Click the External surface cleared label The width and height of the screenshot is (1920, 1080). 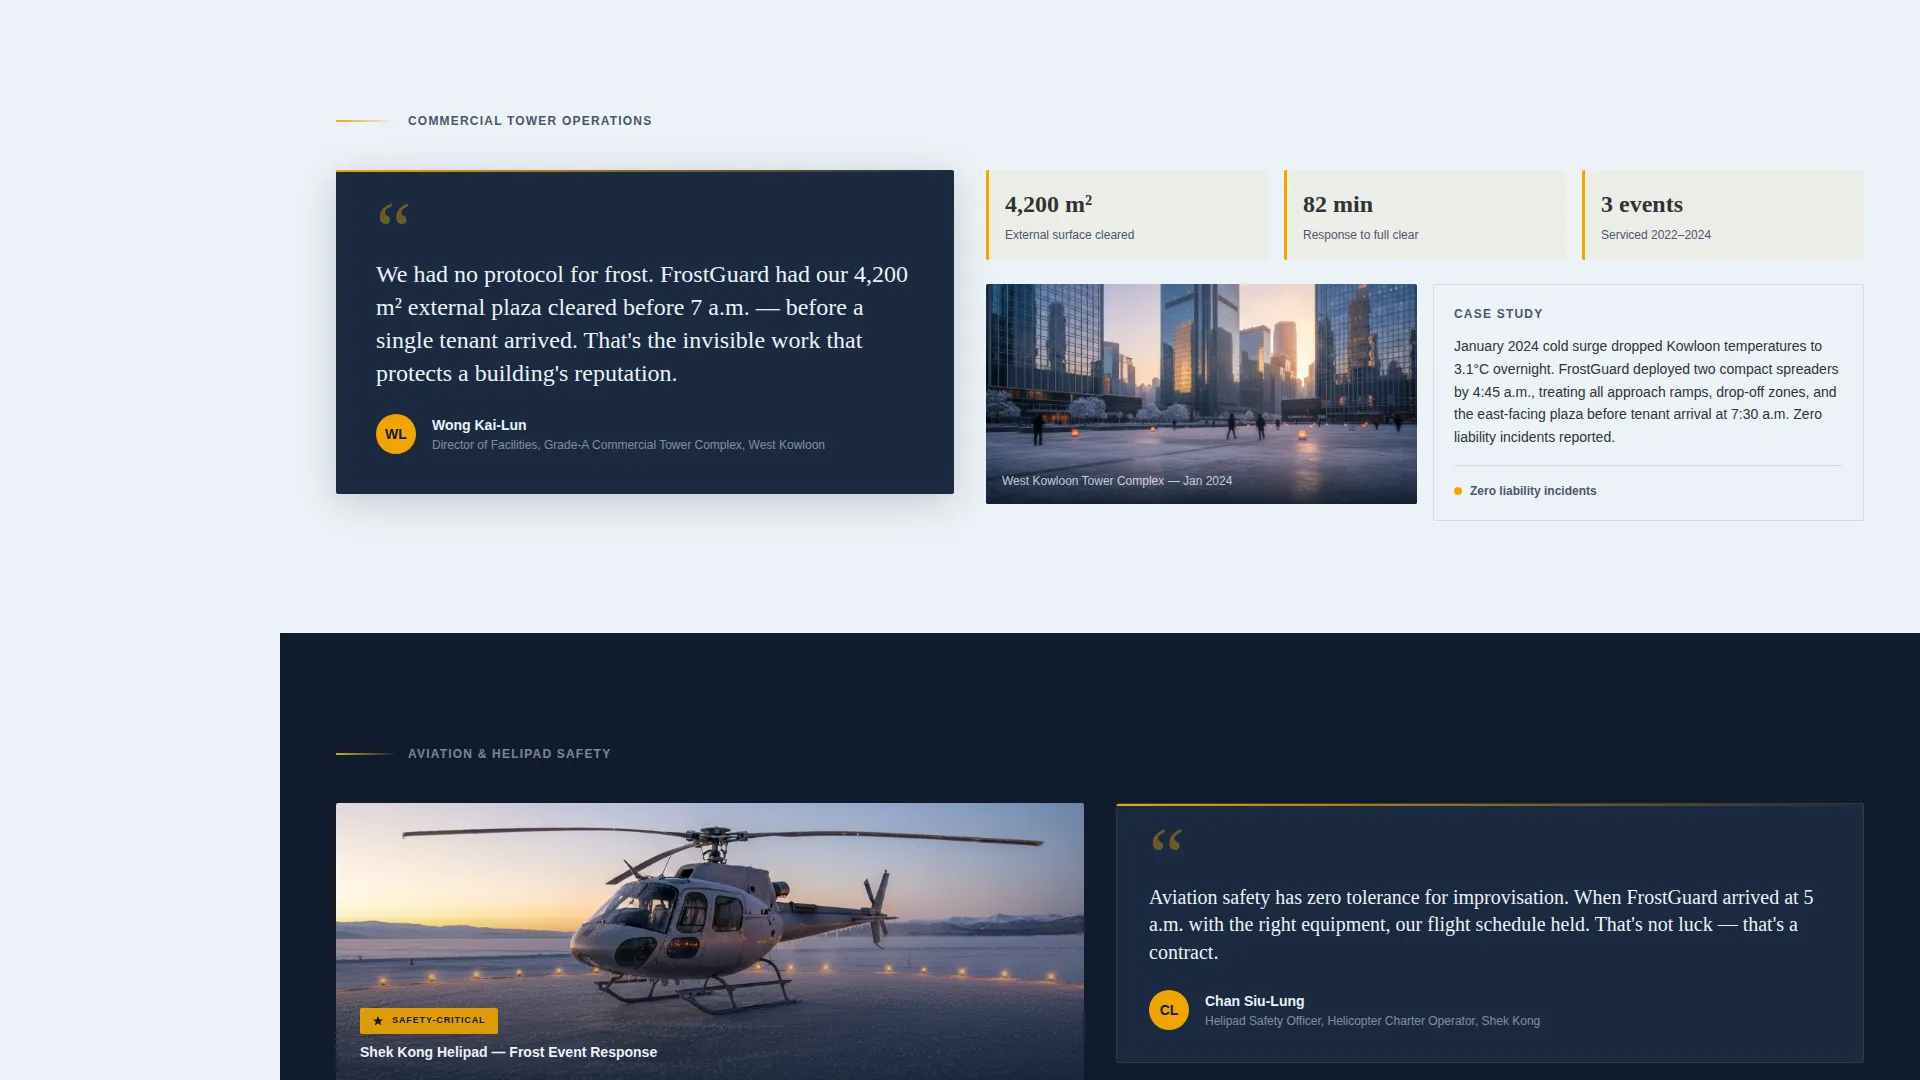pyautogui.click(x=1069, y=235)
